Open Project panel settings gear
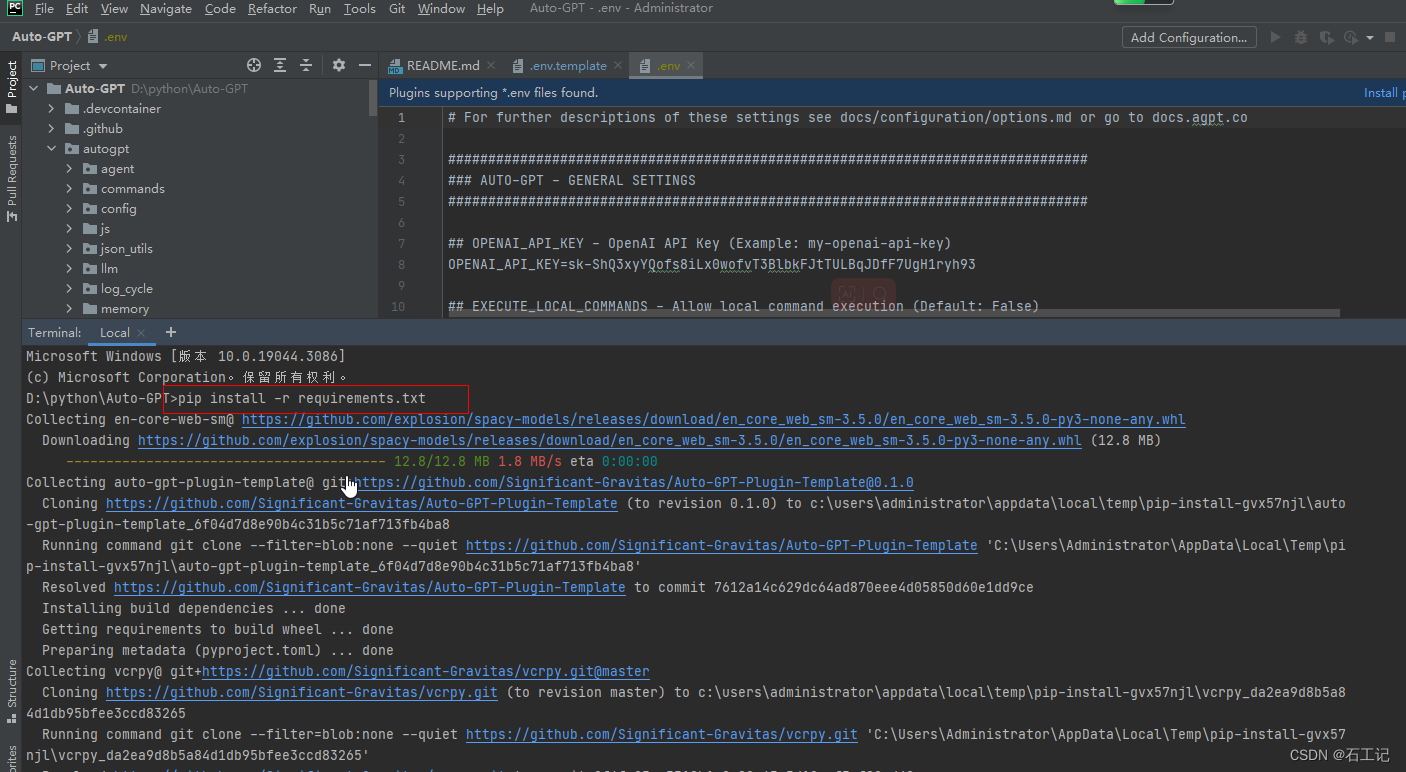 (339, 65)
